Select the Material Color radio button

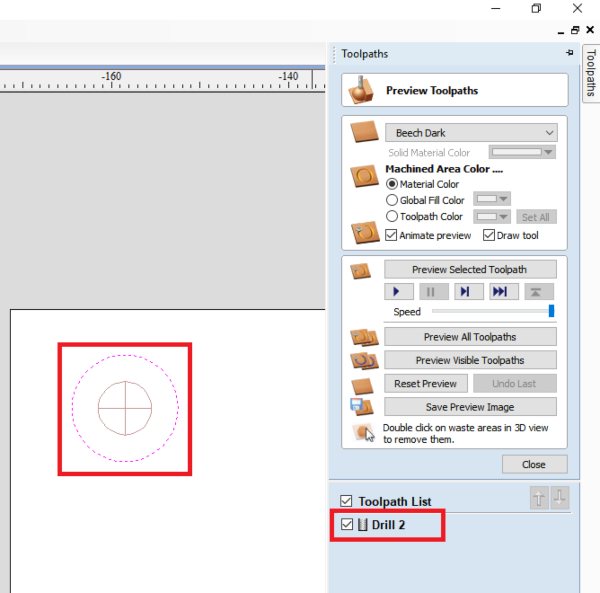click(391, 184)
